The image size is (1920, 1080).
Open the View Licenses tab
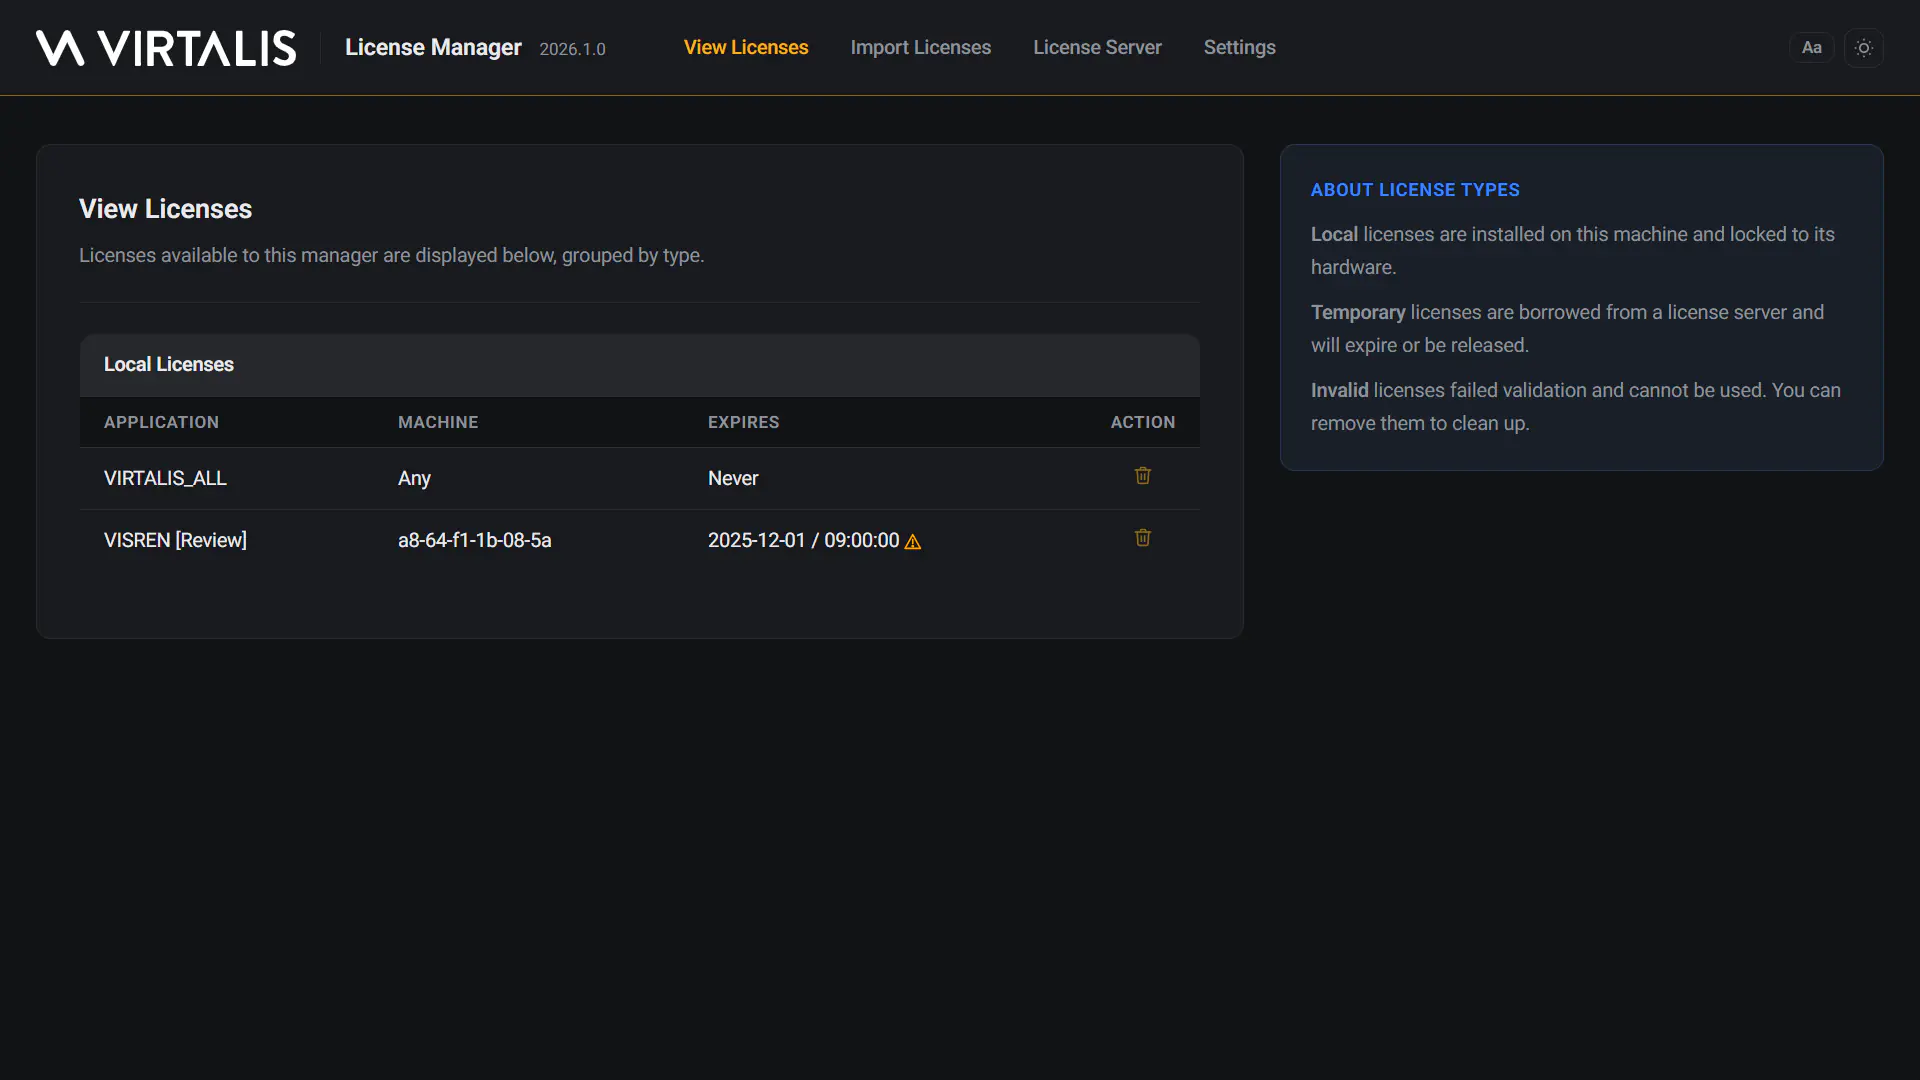746,48
